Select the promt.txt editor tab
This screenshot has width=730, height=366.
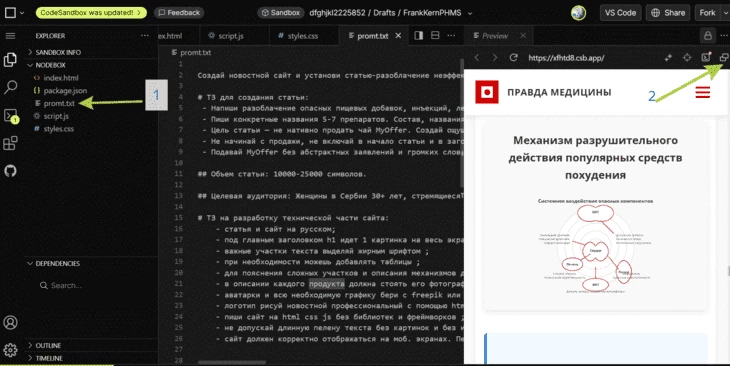coord(372,36)
